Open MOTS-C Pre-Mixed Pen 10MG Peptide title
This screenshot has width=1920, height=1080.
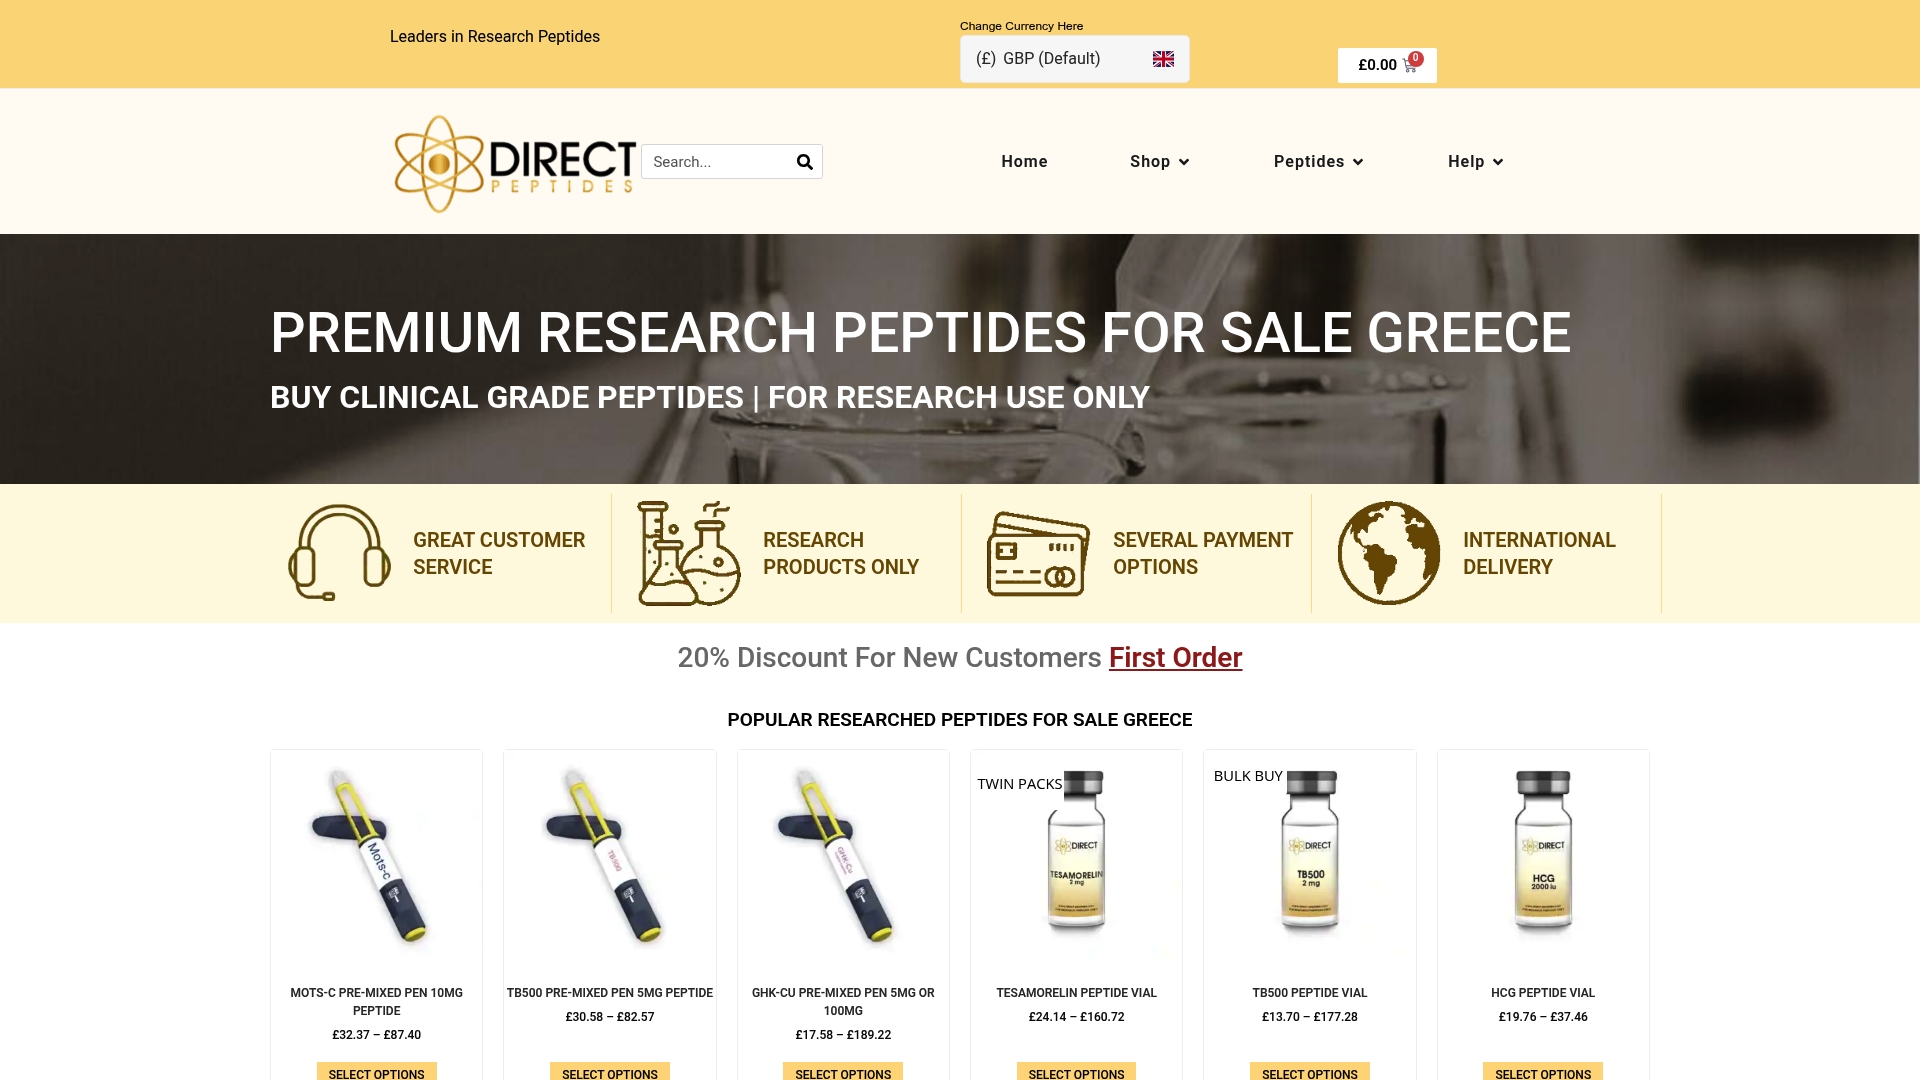point(376,1002)
